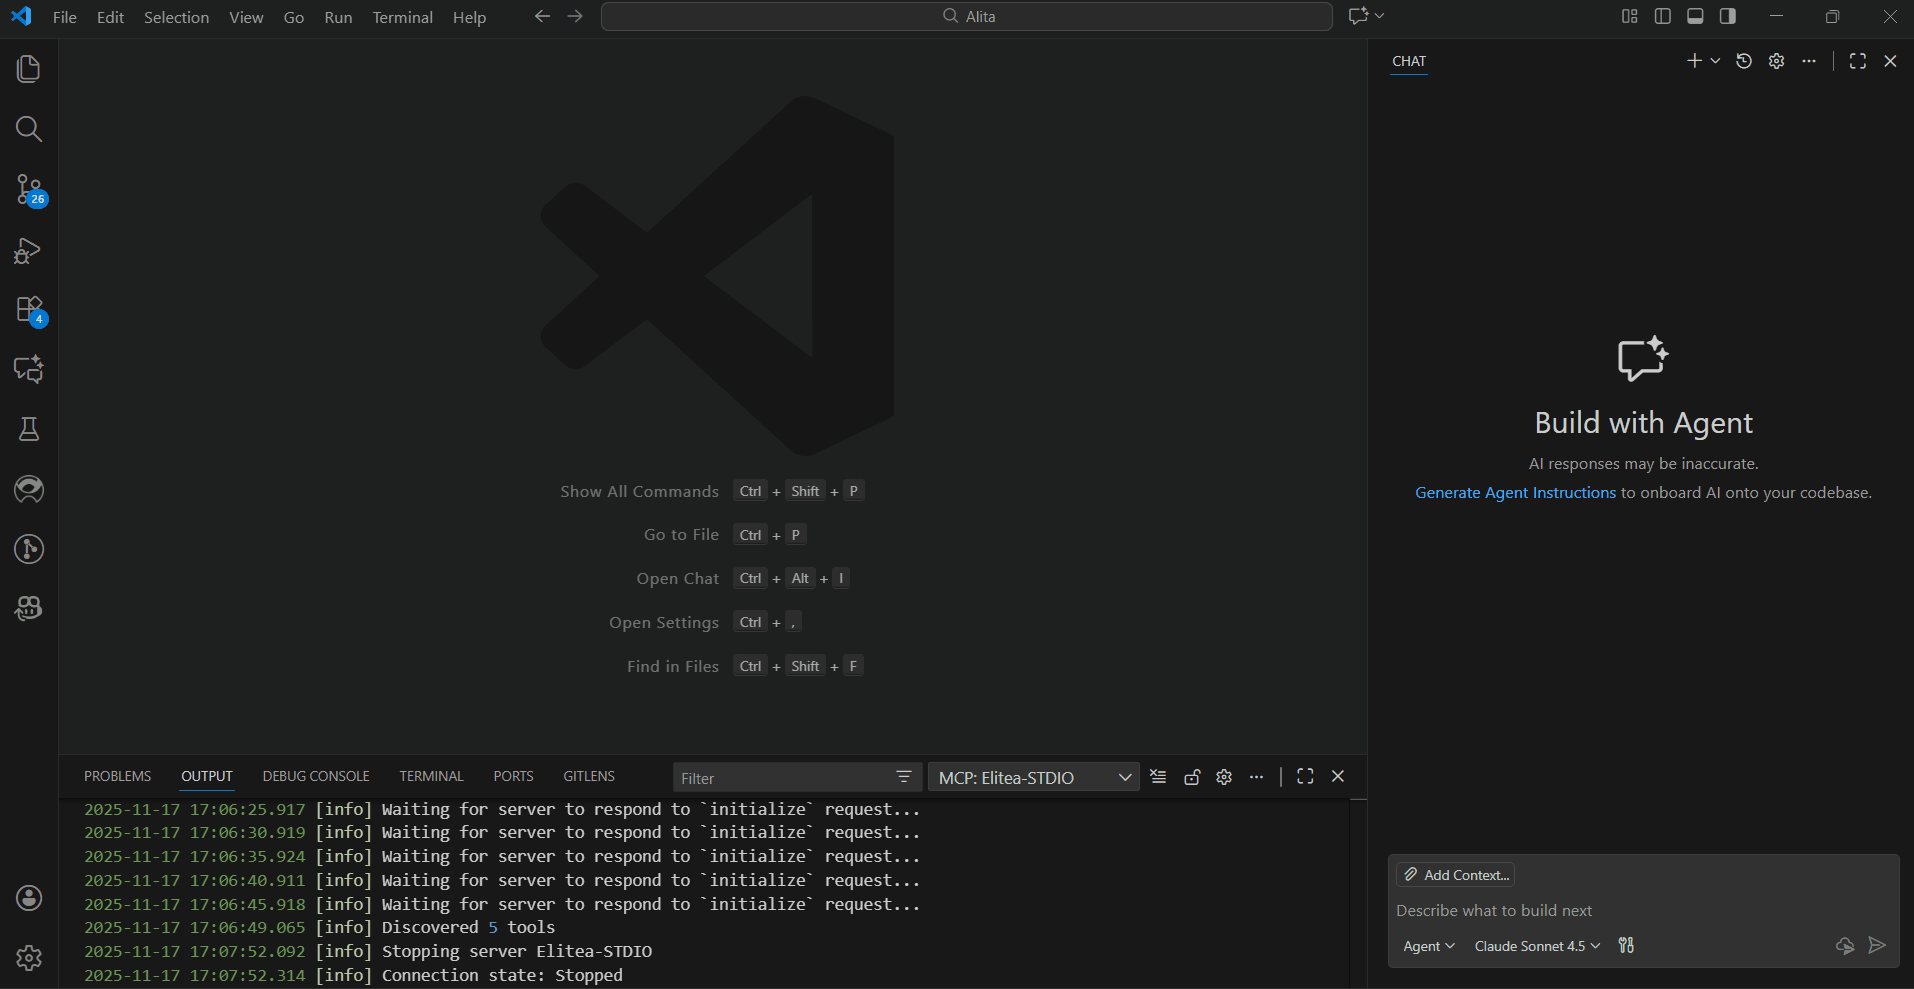Open the MCP: Elitea-STDIO output channel dropdown
Screen dimensions: 1914x989
pyautogui.click(x=1033, y=778)
